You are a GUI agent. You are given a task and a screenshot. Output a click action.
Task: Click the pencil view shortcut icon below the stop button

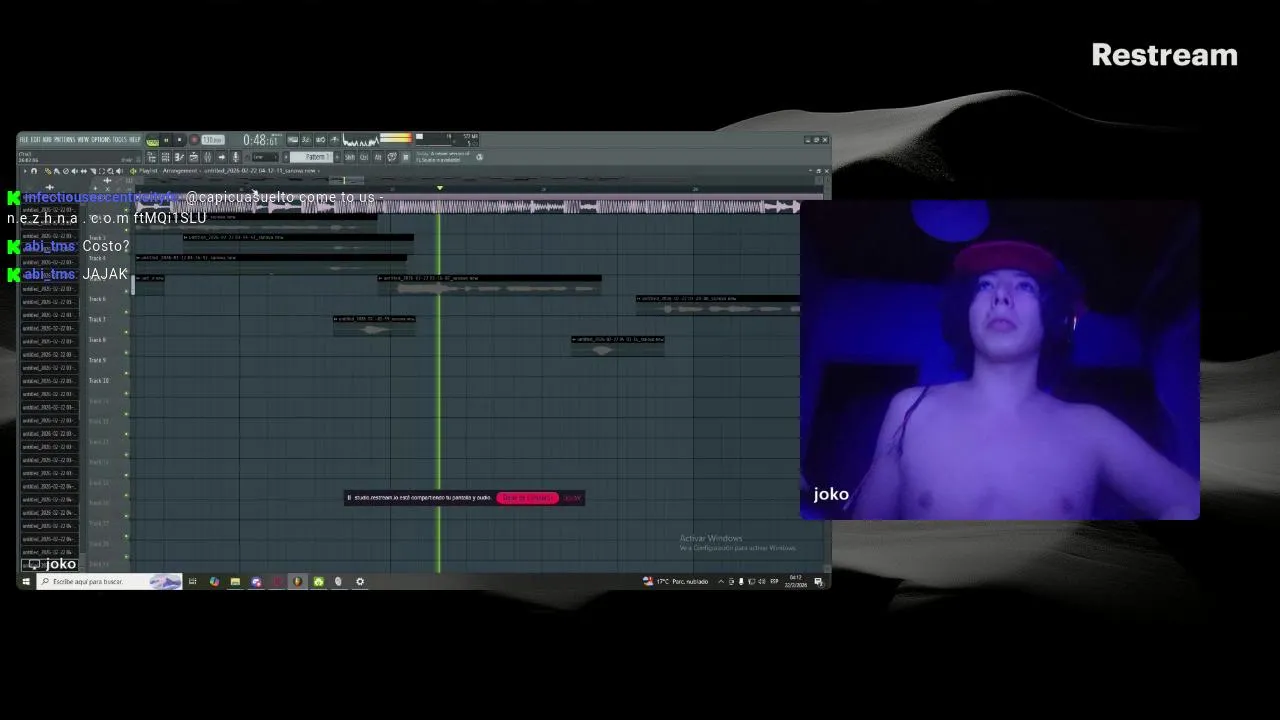179,157
